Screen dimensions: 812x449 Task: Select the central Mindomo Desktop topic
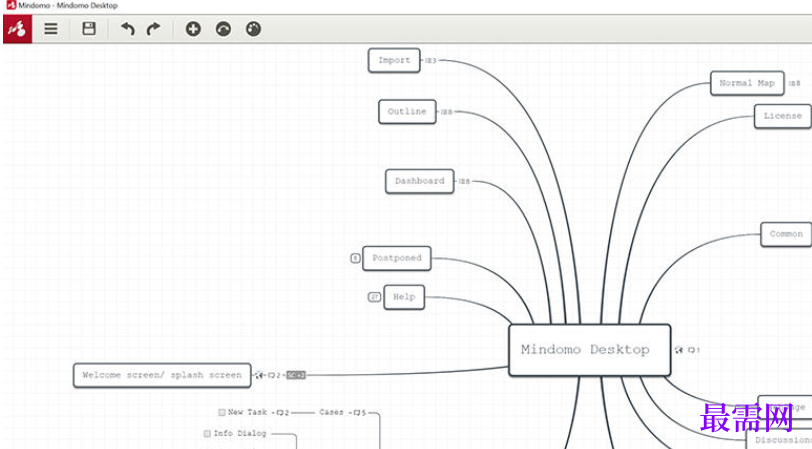click(x=590, y=350)
